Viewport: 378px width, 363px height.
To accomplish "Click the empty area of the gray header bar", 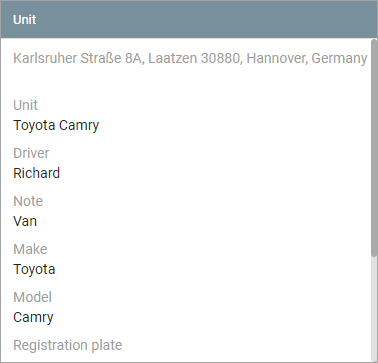I will coord(207,20).
